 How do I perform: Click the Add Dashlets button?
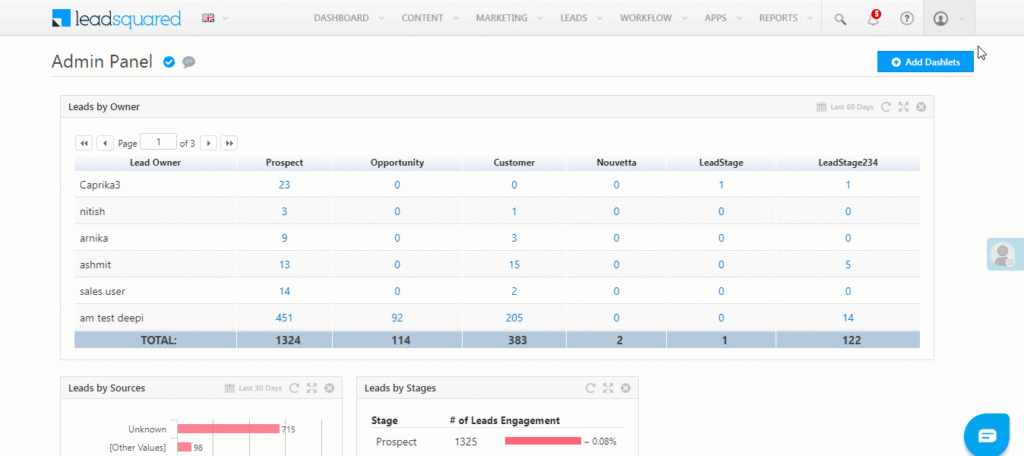925,62
